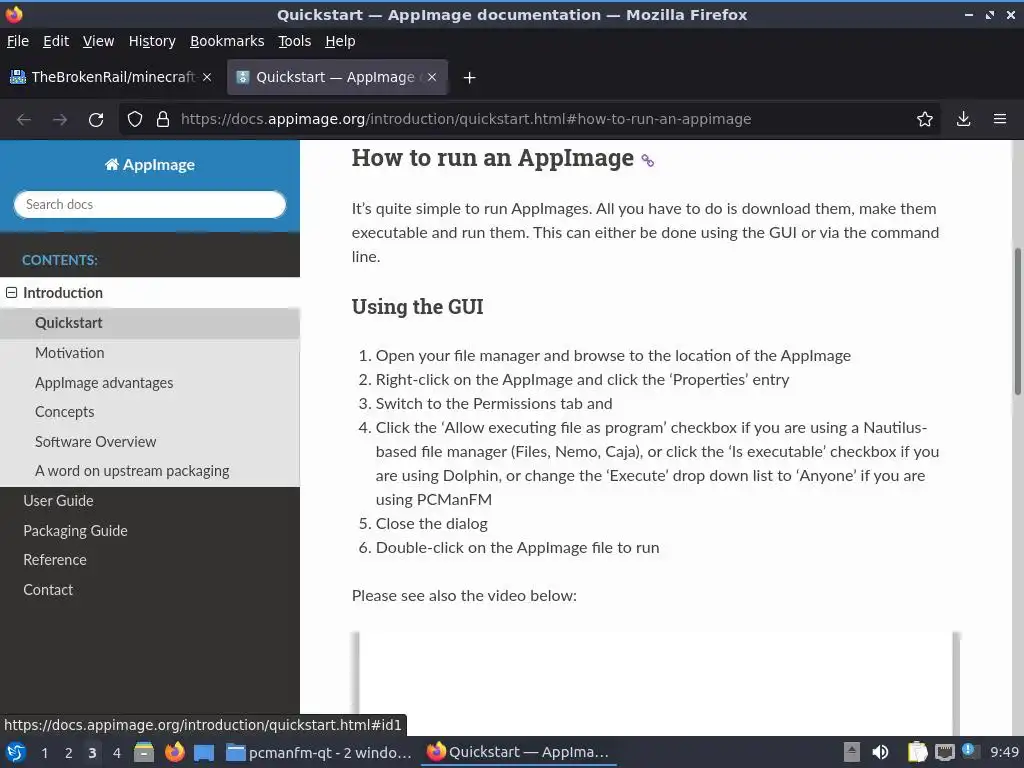Open the Contact section
The image size is (1024, 768).
[48, 590]
